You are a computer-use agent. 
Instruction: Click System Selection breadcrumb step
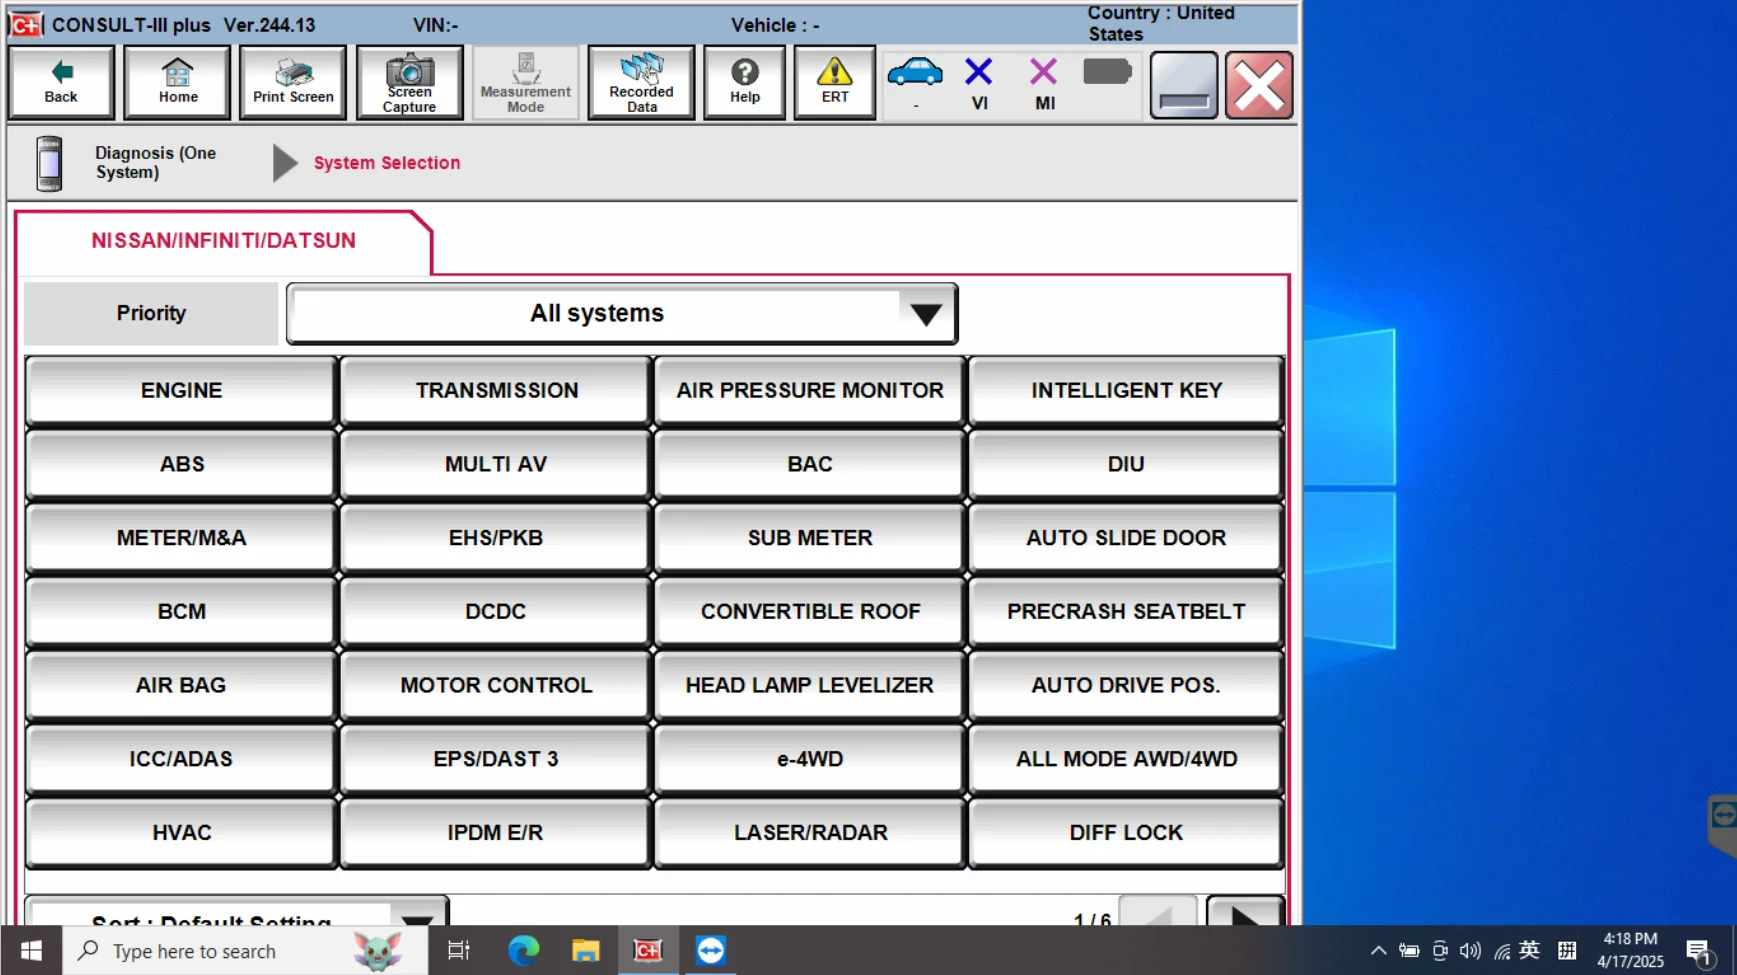[386, 163]
